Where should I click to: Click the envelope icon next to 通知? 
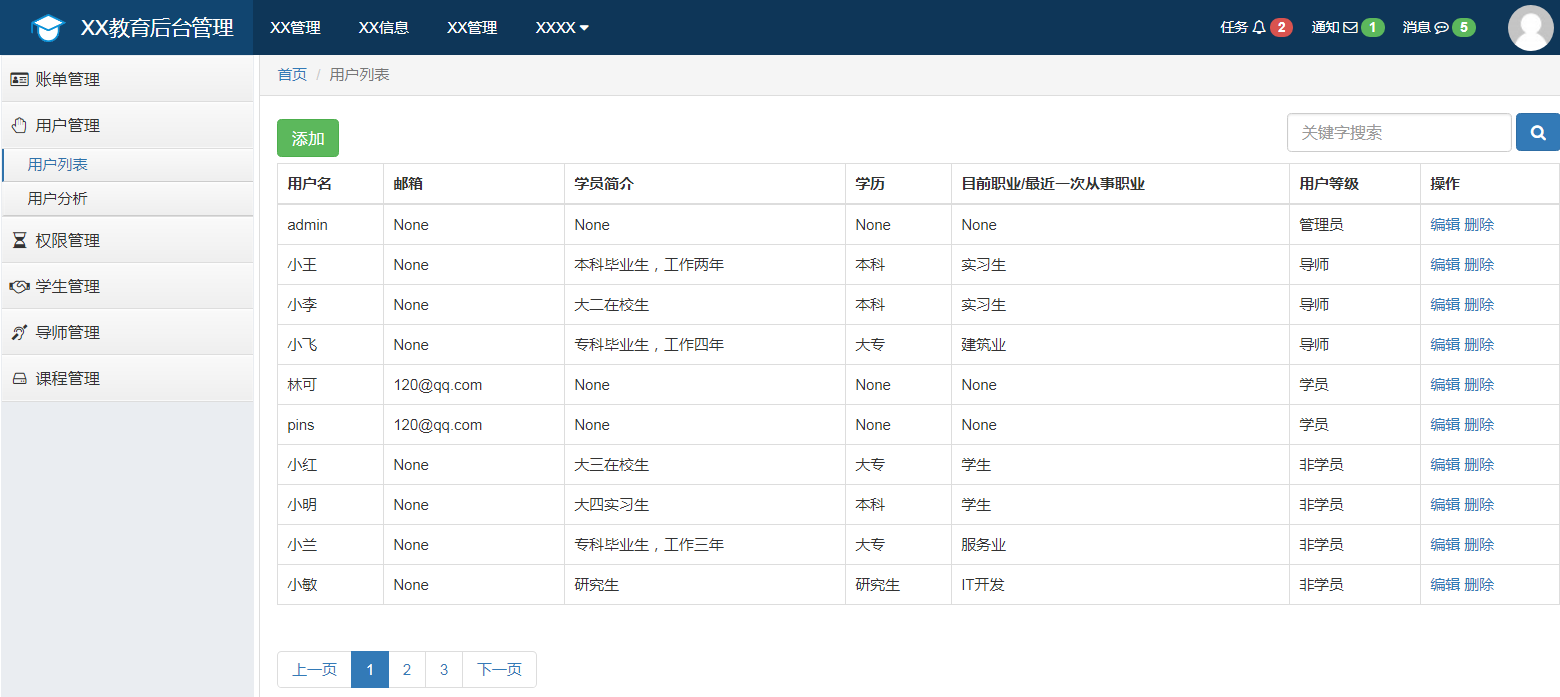tap(1350, 28)
